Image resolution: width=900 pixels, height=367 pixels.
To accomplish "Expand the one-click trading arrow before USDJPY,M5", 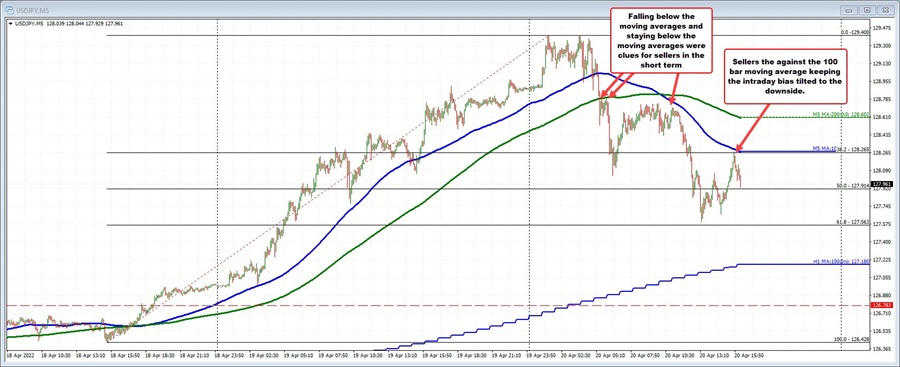I will click(x=10, y=23).
